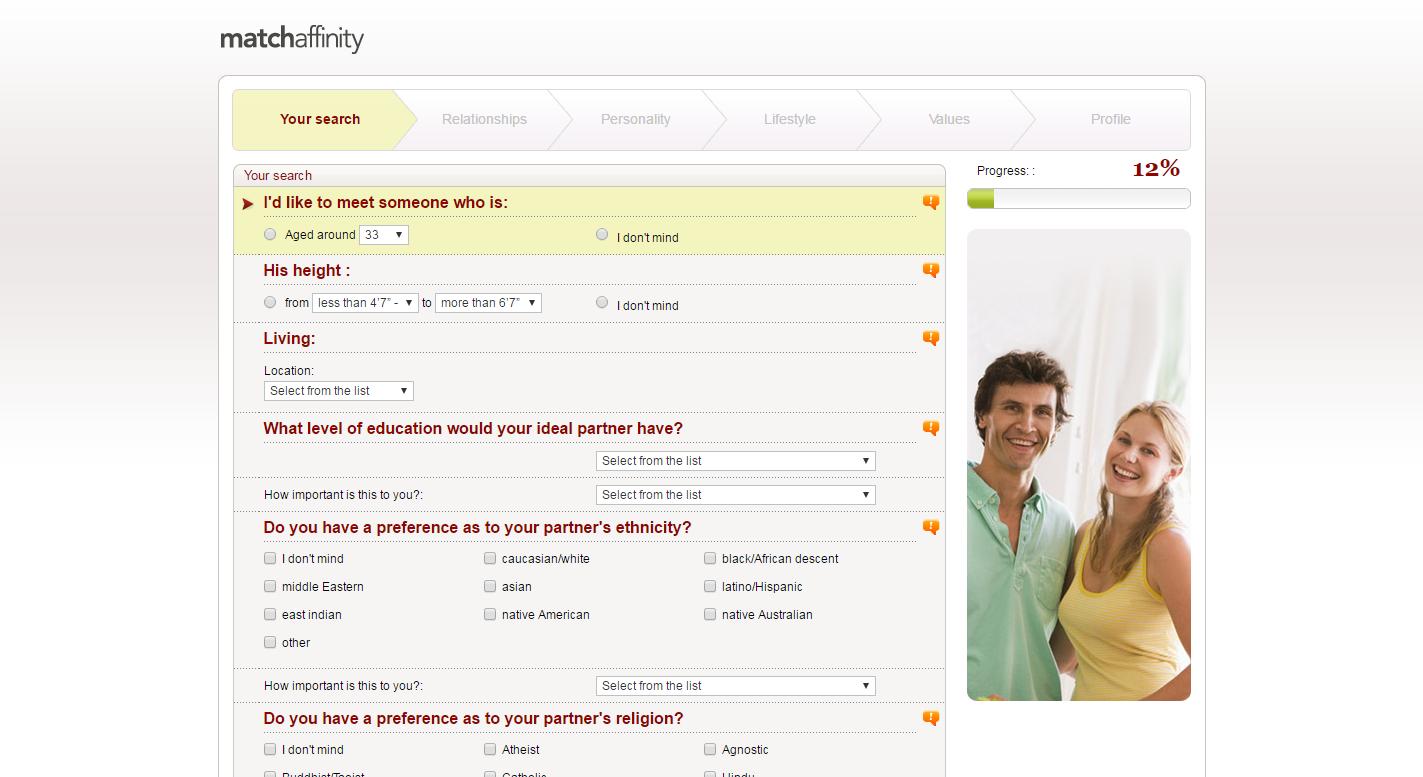Select 'I don't mind' radio for age
Screen dimensions: 1423x777
[602, 234]
